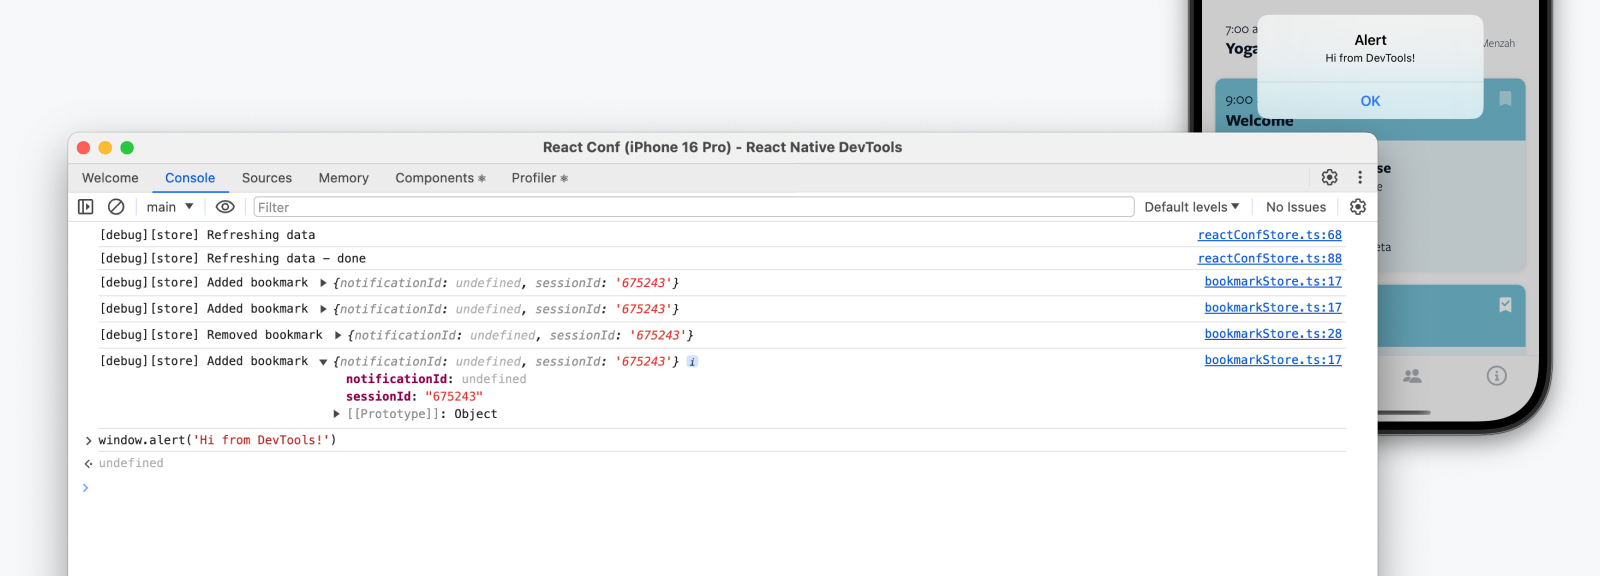Screen dimensions: 1600x576
Task: Tap the info icon on the phone tab bar
Action: pos(1496,376)
